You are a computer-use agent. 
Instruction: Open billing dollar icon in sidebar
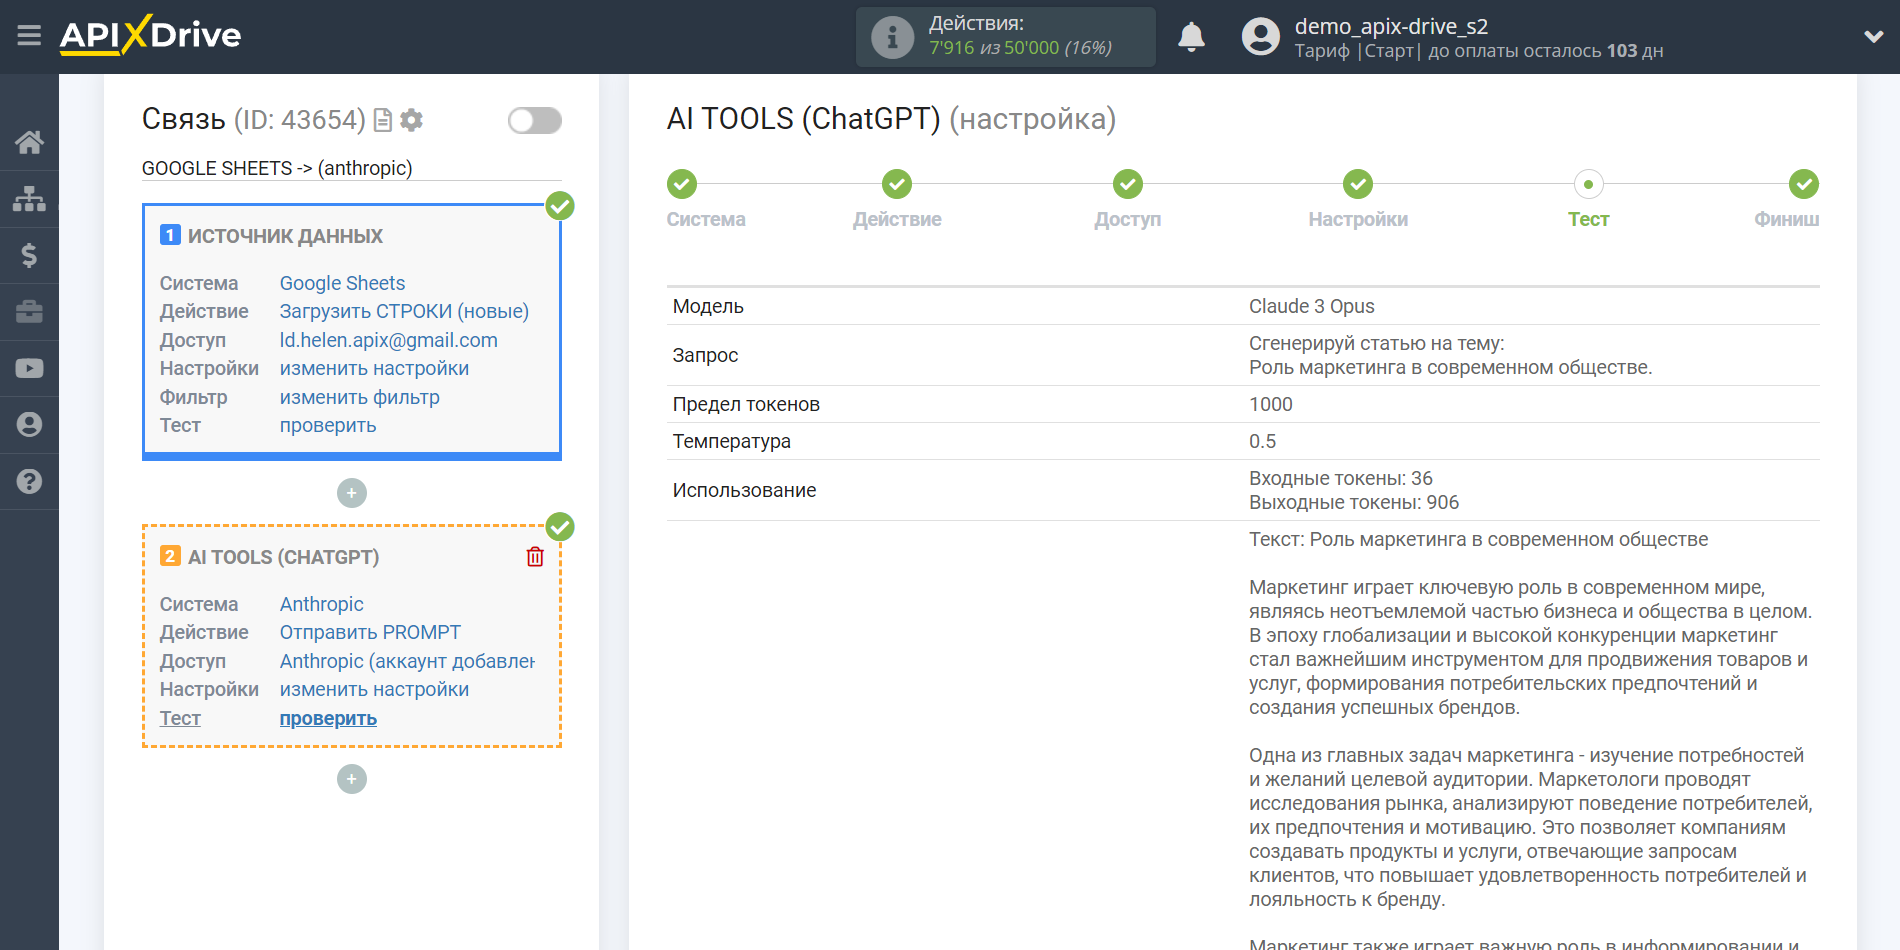click(29, 255)
